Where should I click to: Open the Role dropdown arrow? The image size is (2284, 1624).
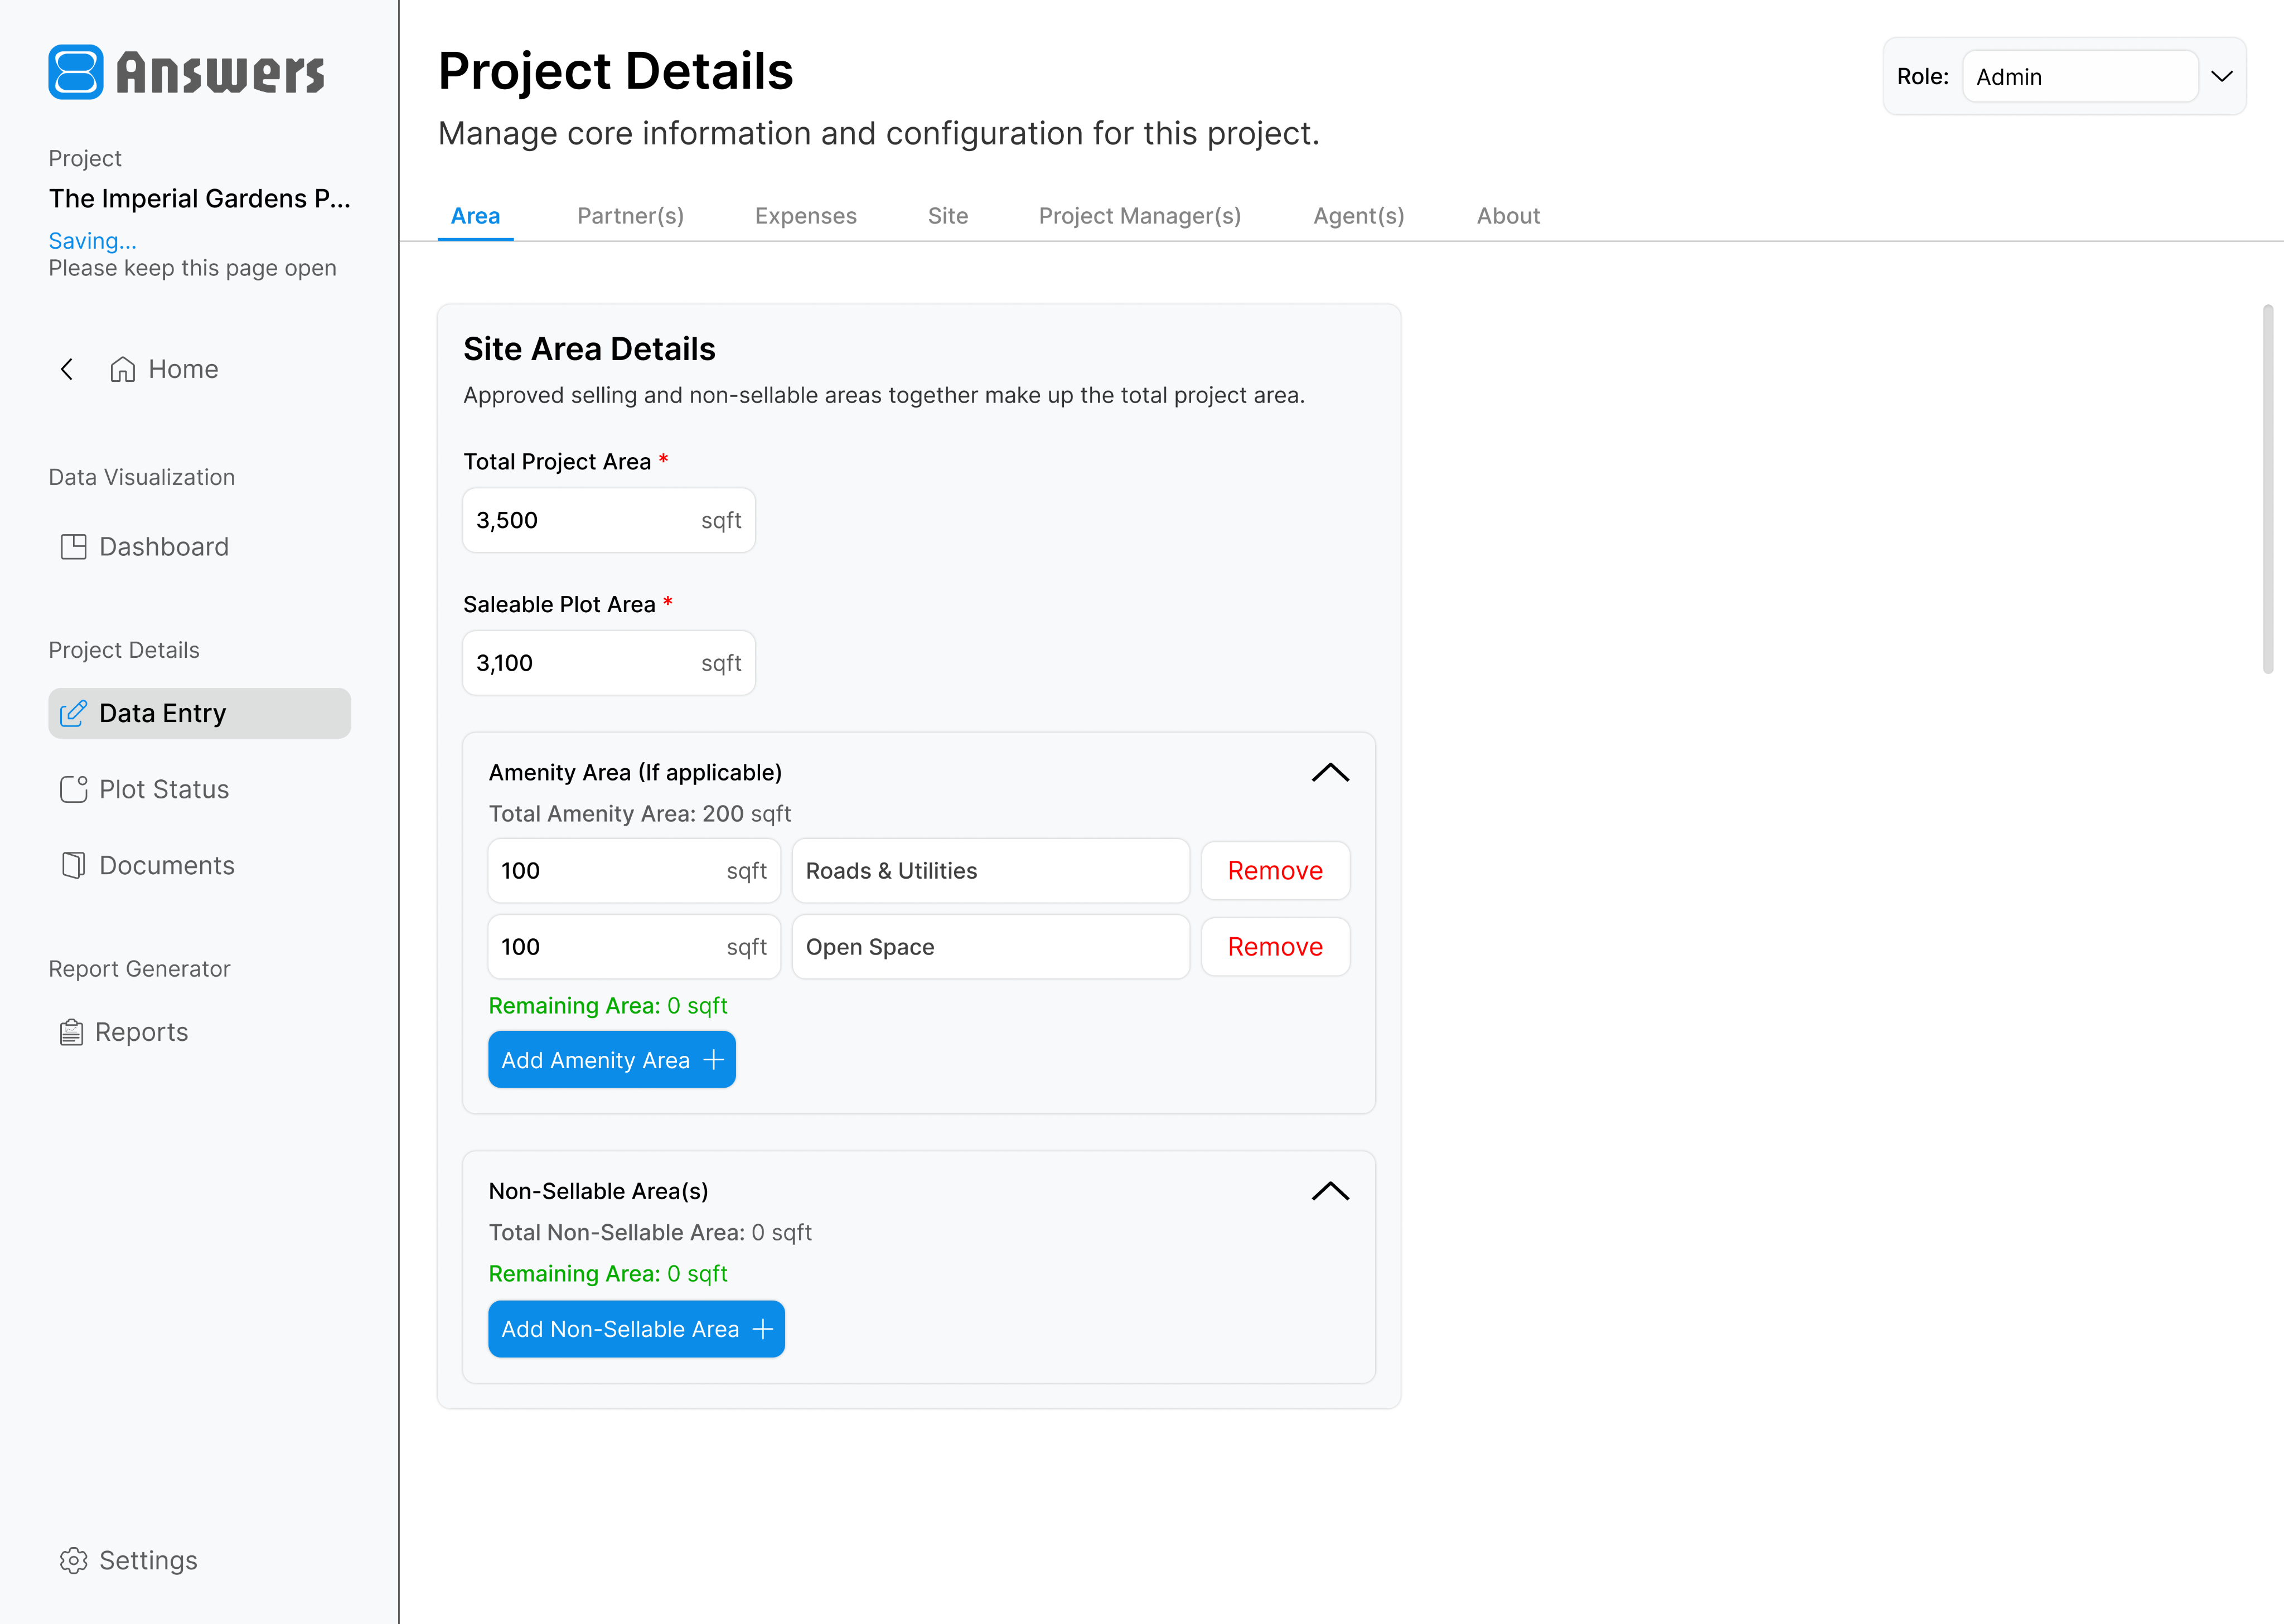click(x=2222, y=76)
